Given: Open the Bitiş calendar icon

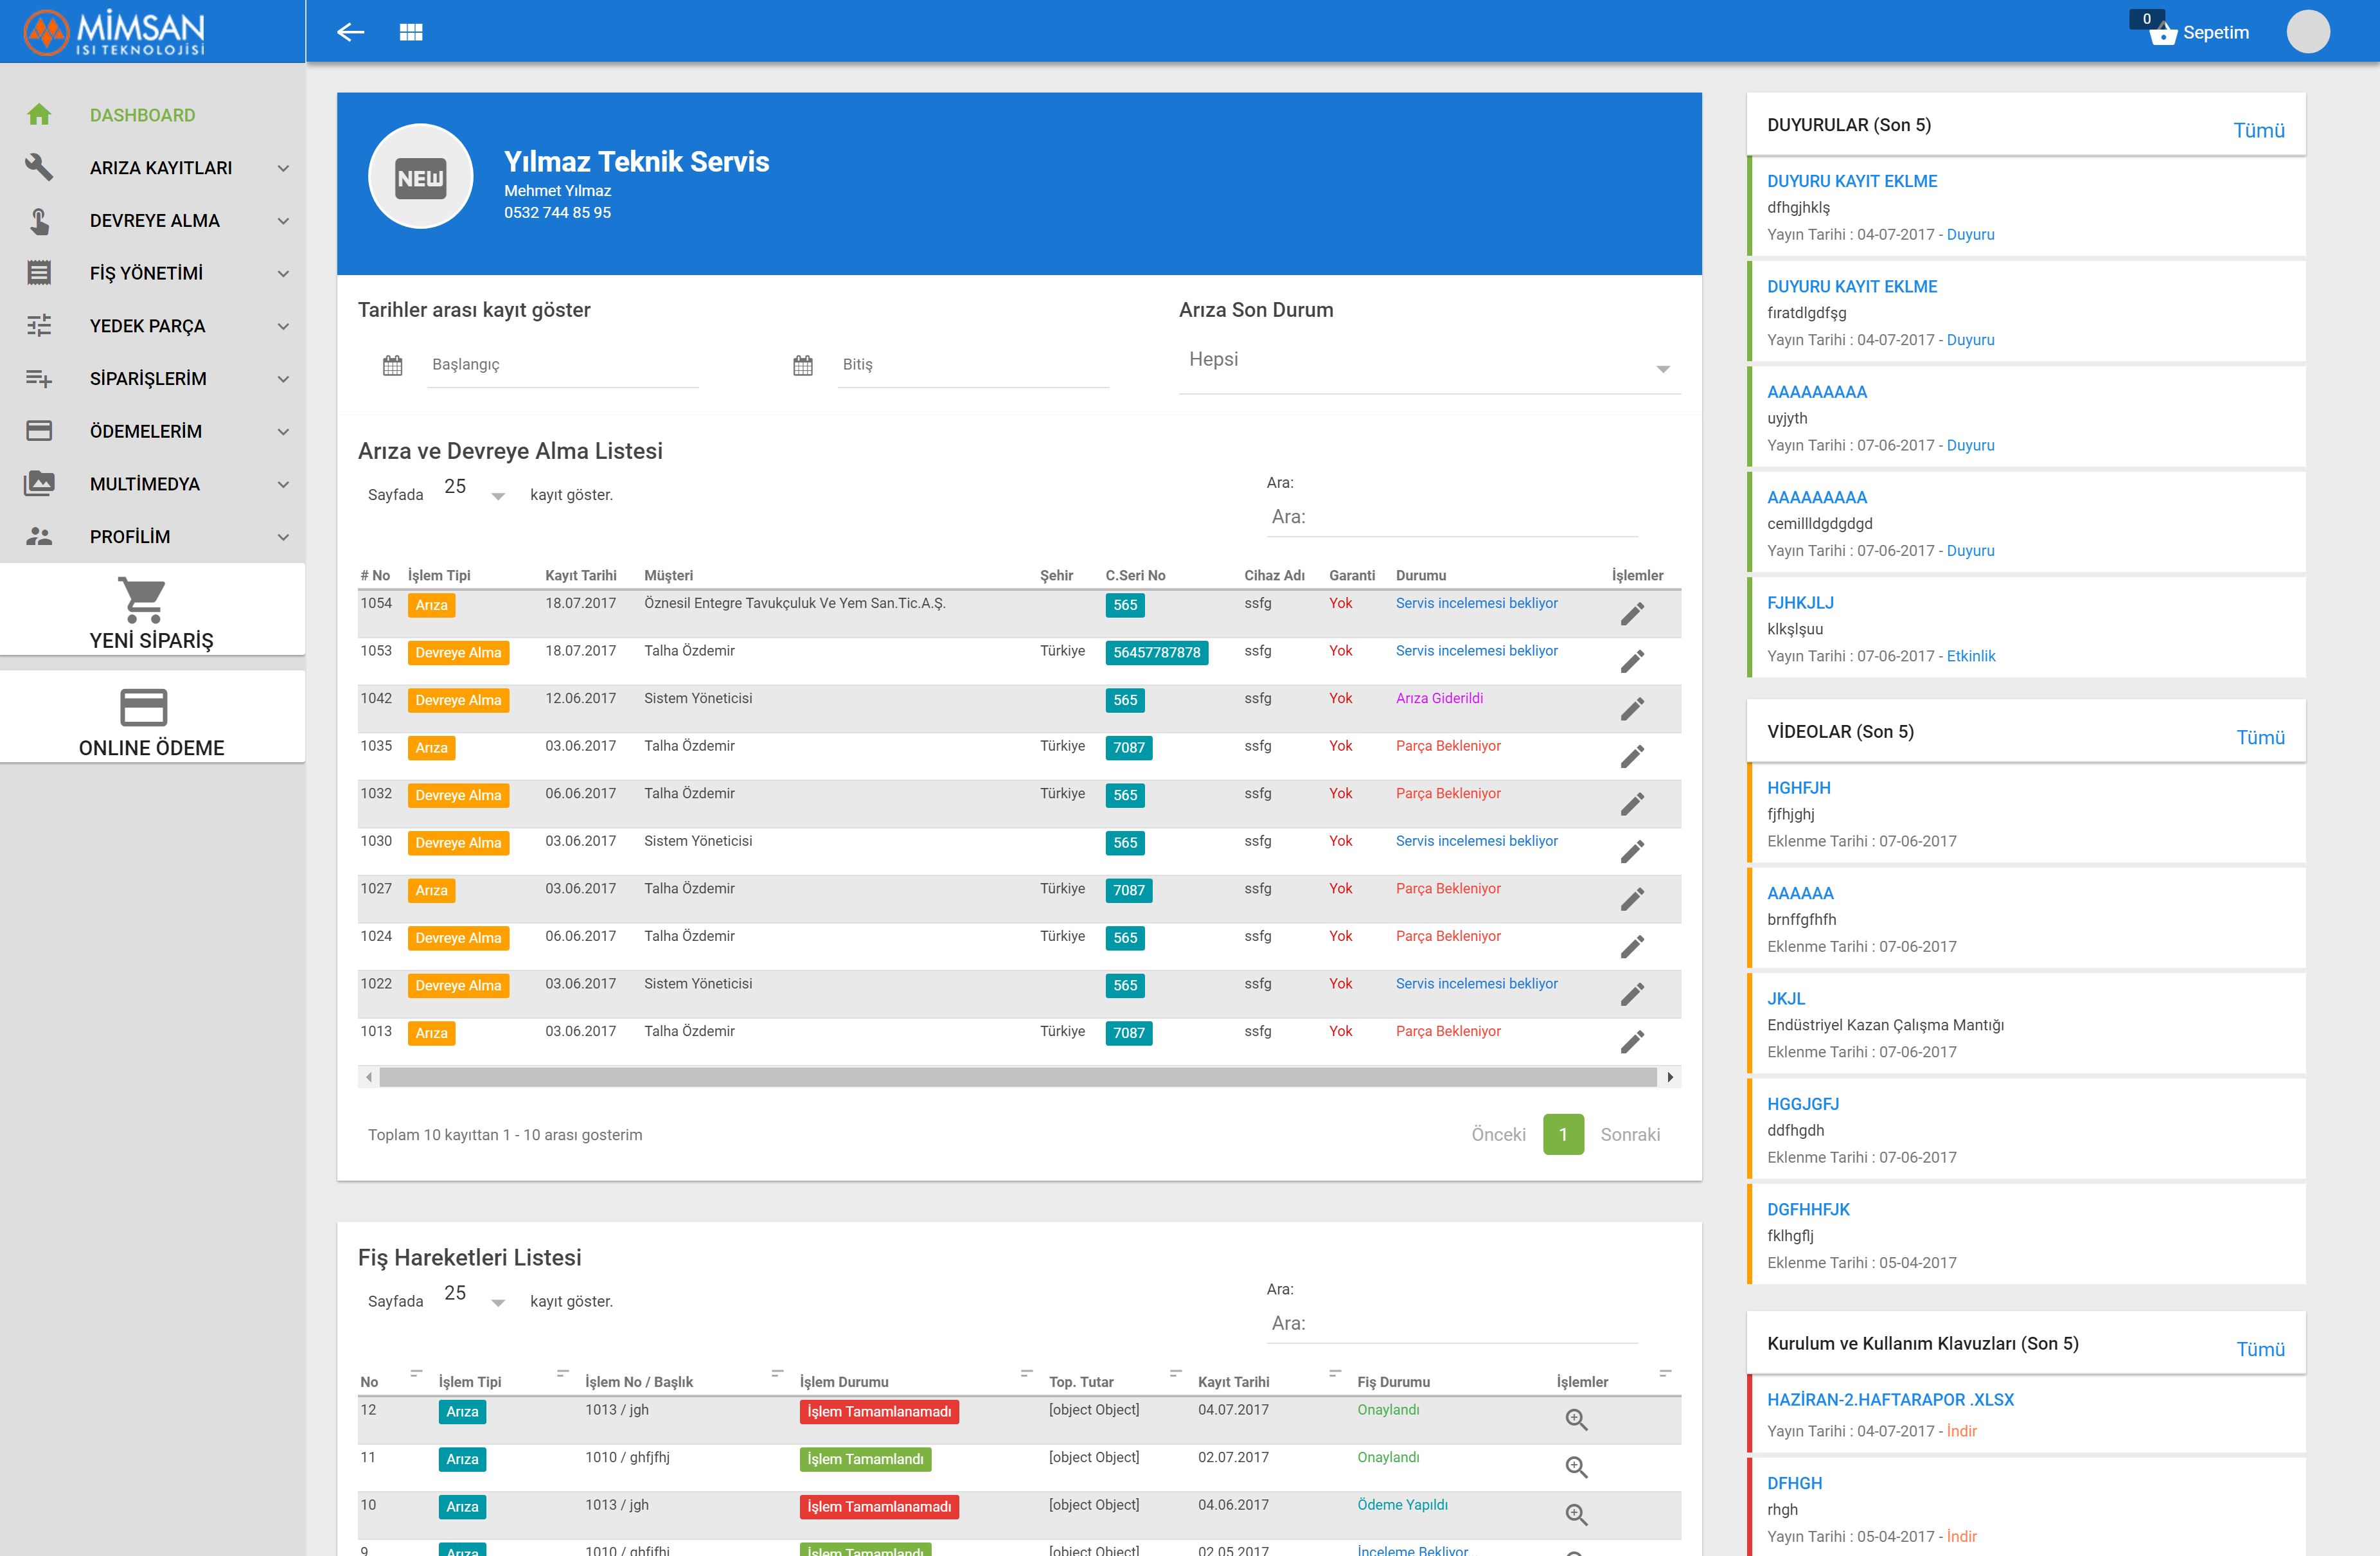Looking at the screenshot, I should [803, 365].
